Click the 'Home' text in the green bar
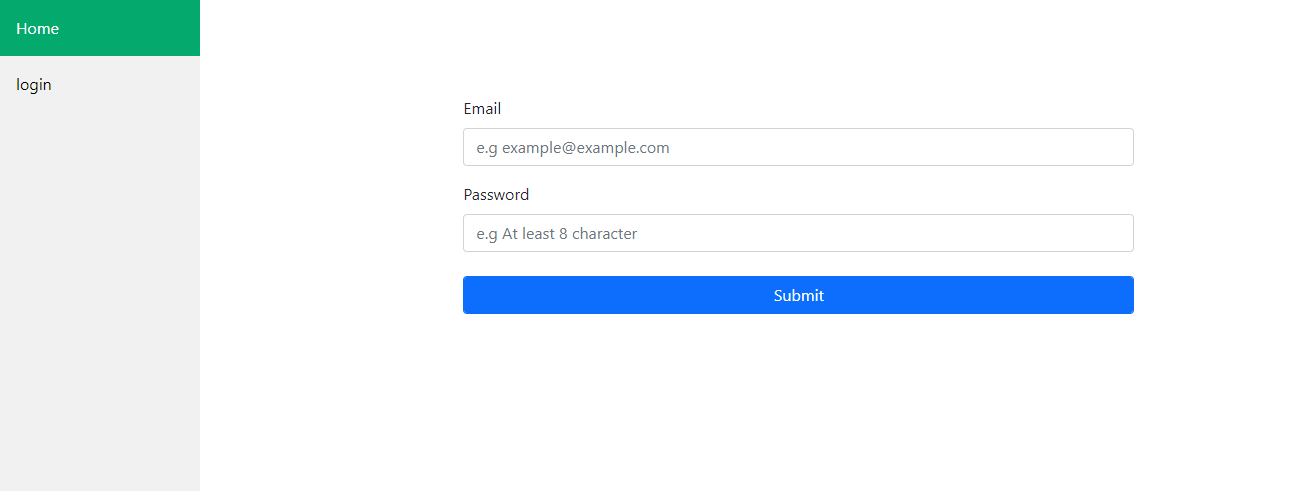1307x491 pixels. tap(37, 28)
